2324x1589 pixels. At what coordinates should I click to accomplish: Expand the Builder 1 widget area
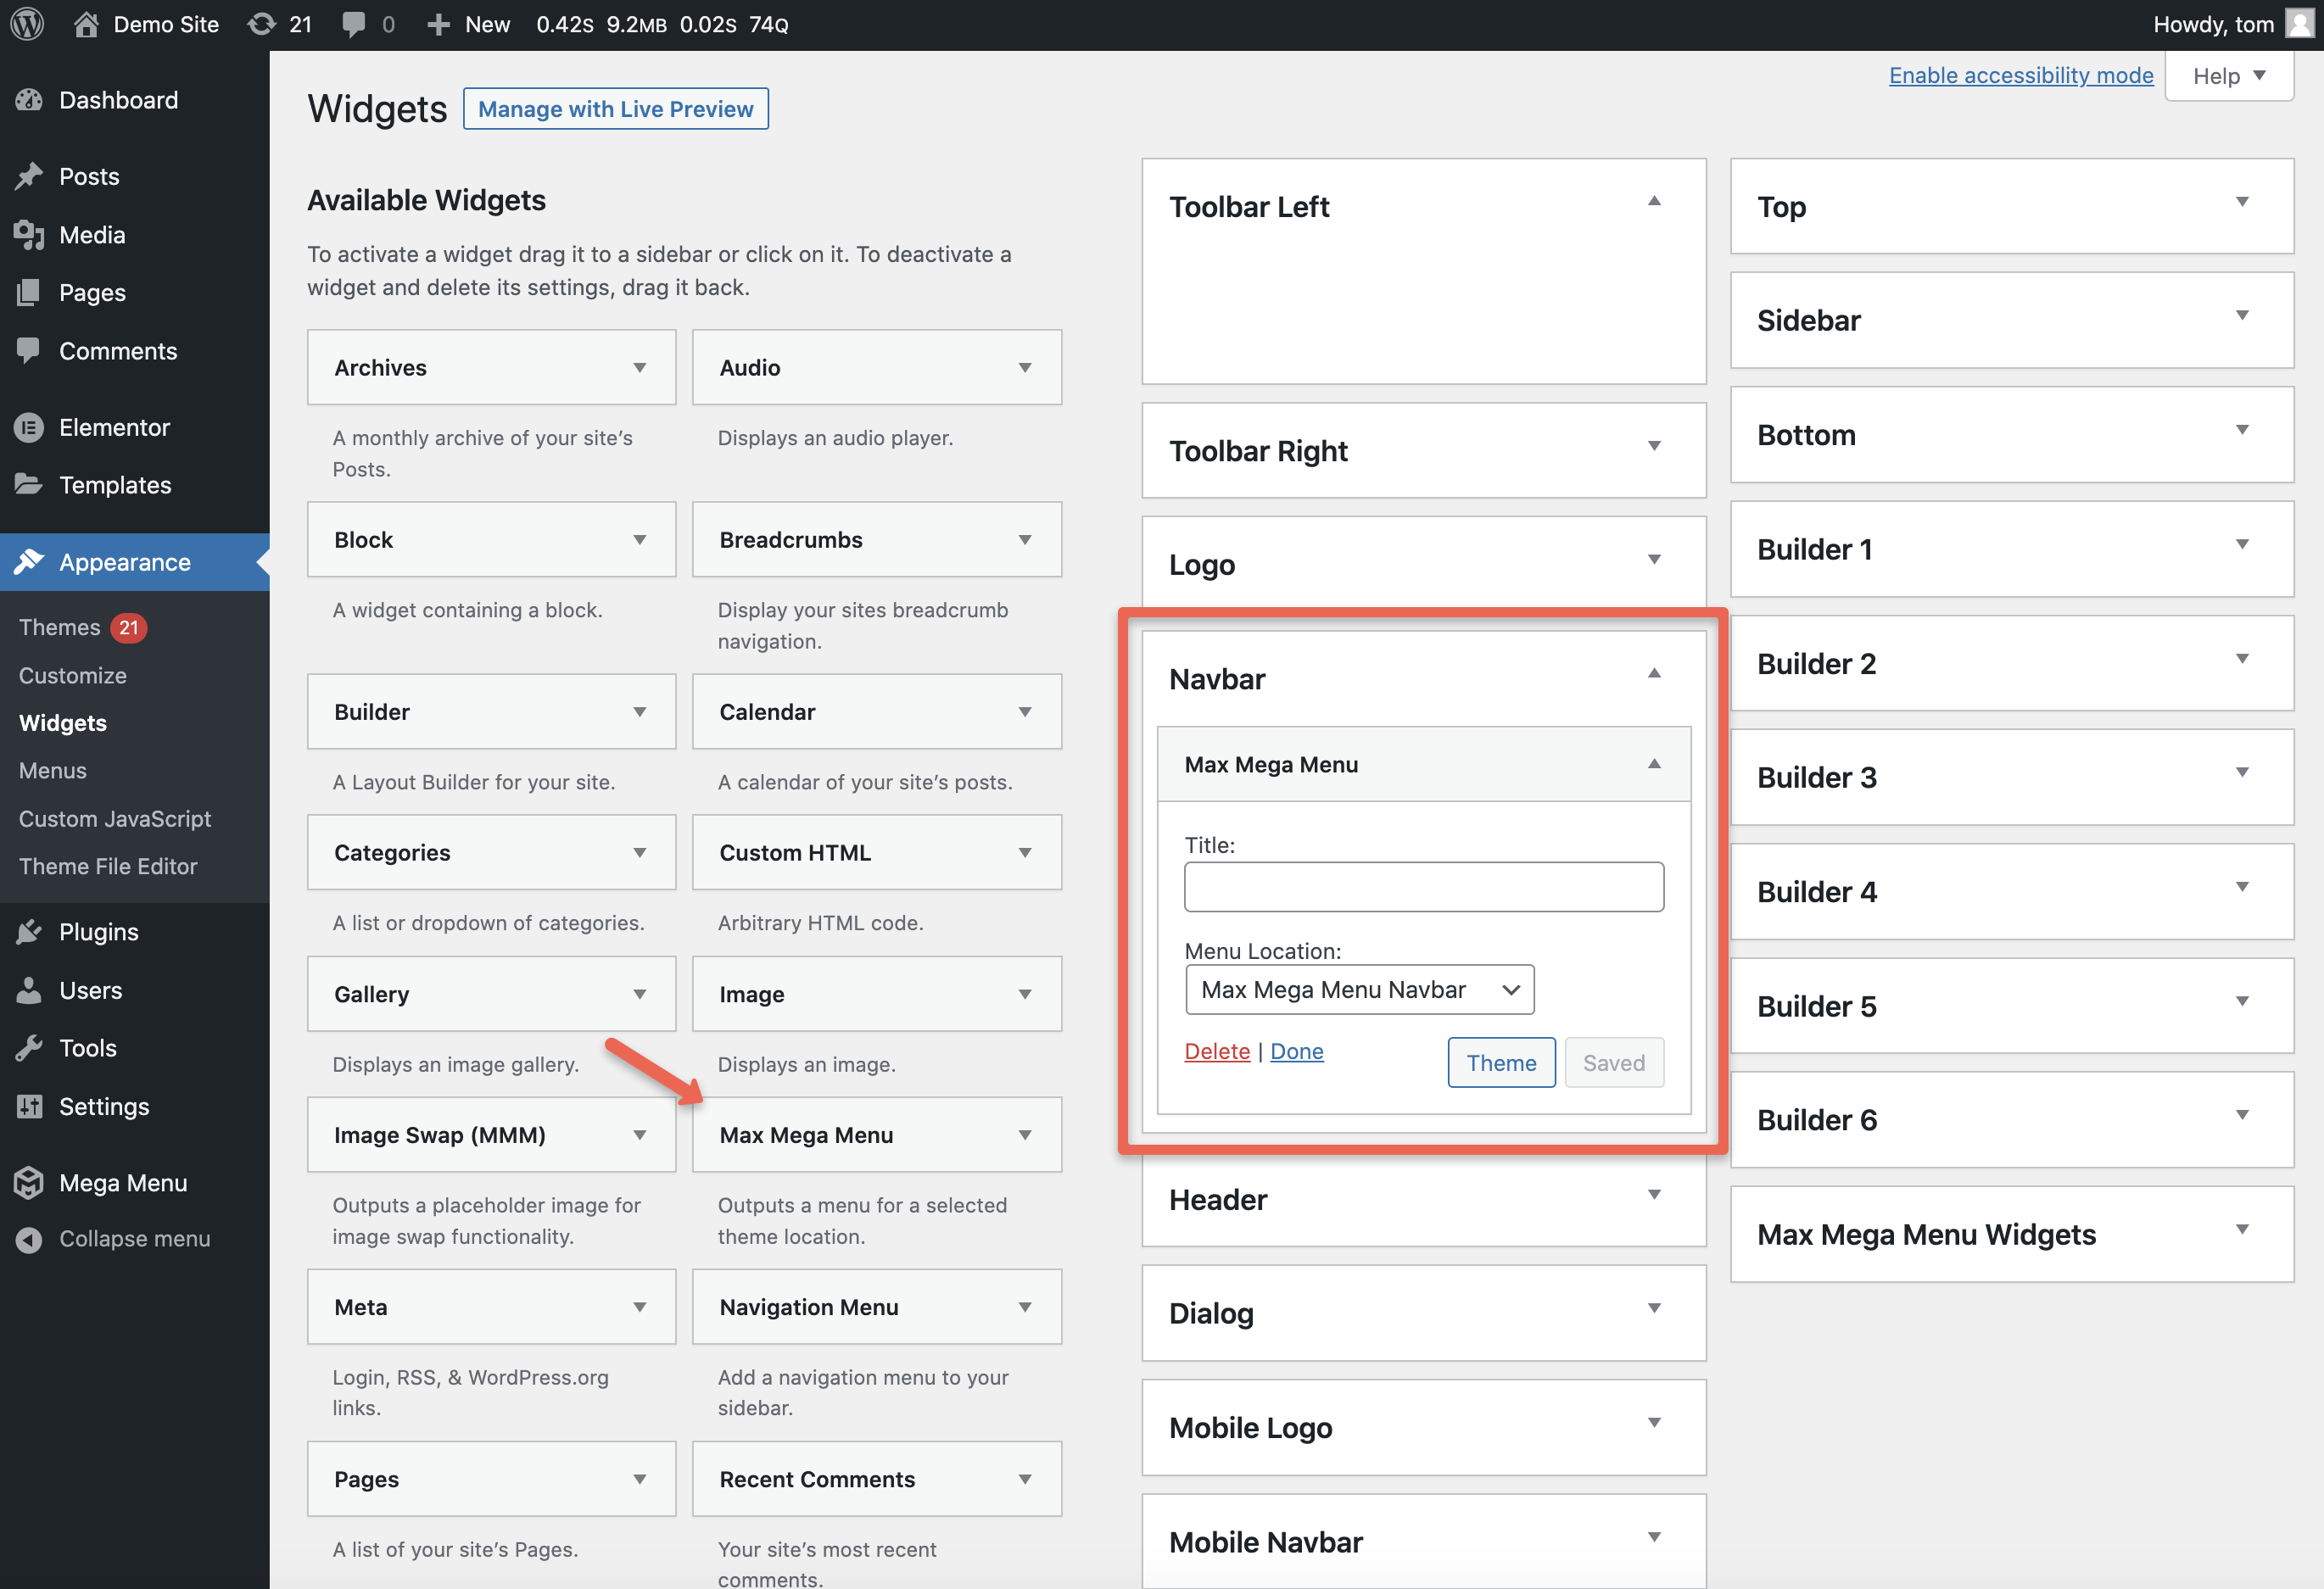pos(2242,545)
